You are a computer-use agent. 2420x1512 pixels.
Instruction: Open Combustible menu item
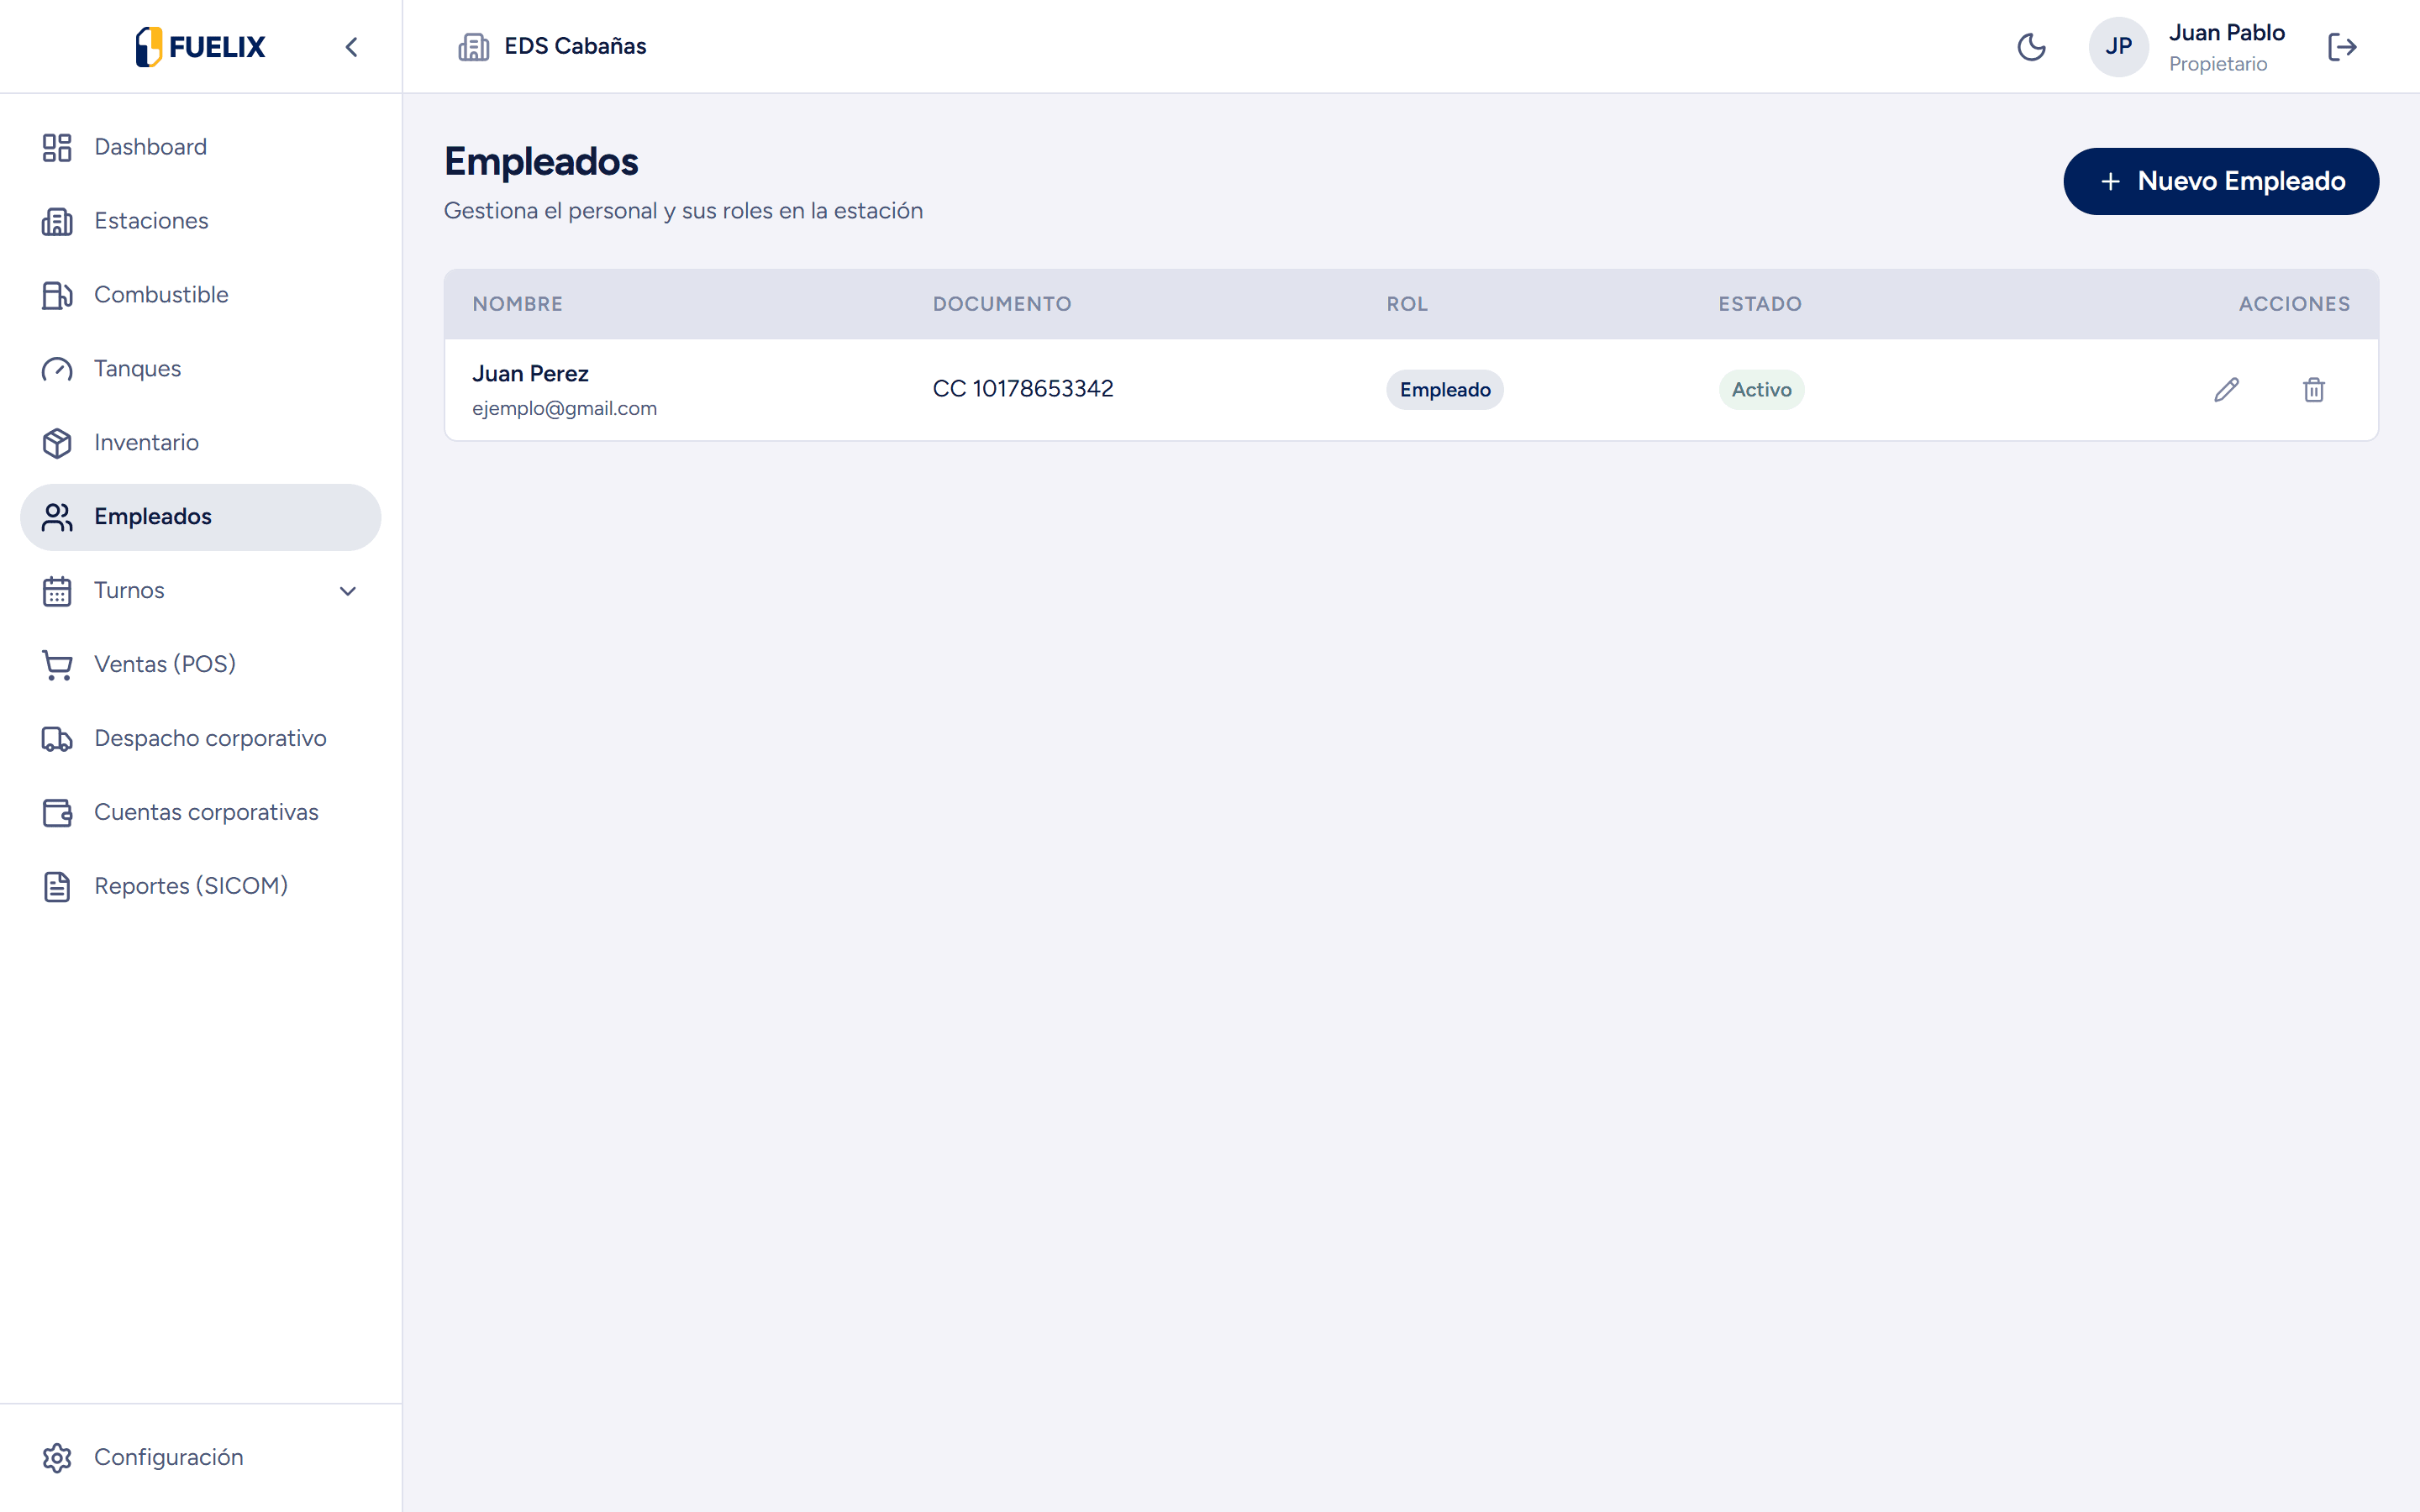(x=201, y=295)
